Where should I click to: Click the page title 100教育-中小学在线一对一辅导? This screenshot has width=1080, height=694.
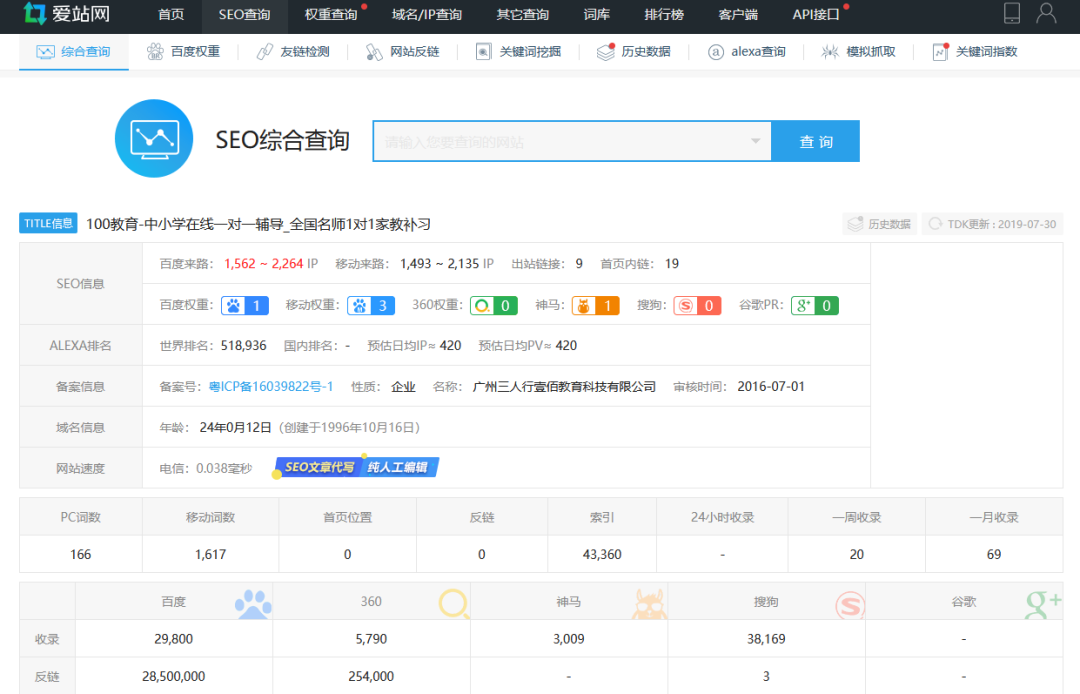pyautogui.click(x=185, y=224)
